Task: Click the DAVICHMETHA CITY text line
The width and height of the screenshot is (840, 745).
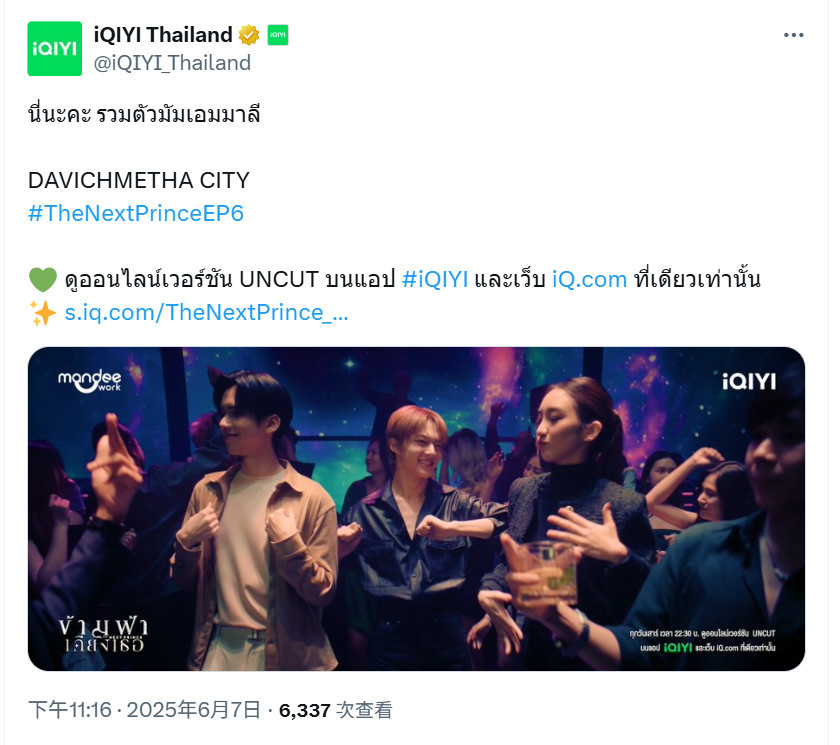Action: 139,180
